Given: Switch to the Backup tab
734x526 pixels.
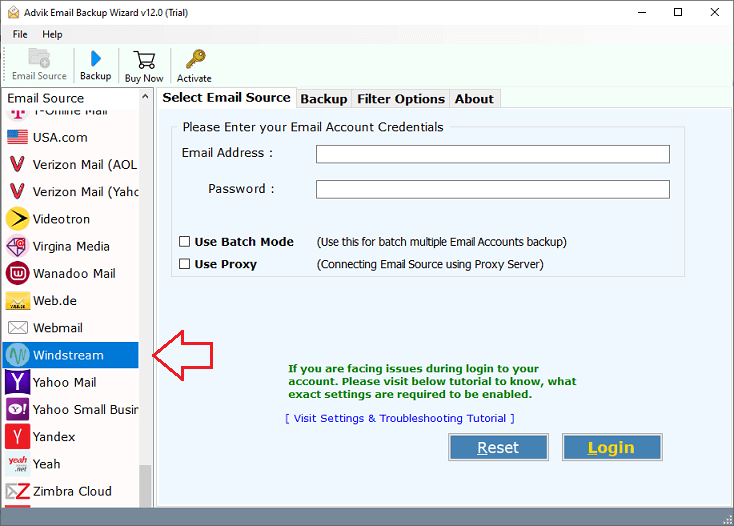Looking at the screenshot, I should coord(324,99).
